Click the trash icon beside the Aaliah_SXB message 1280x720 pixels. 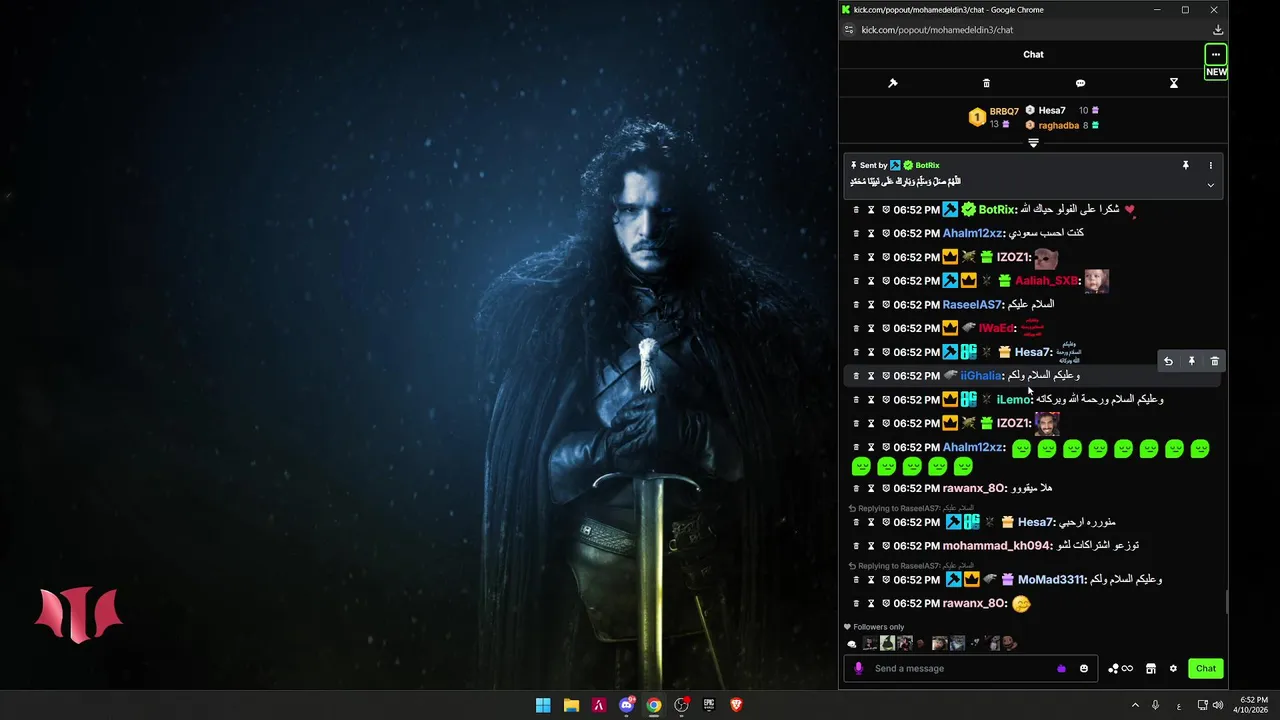856,281
